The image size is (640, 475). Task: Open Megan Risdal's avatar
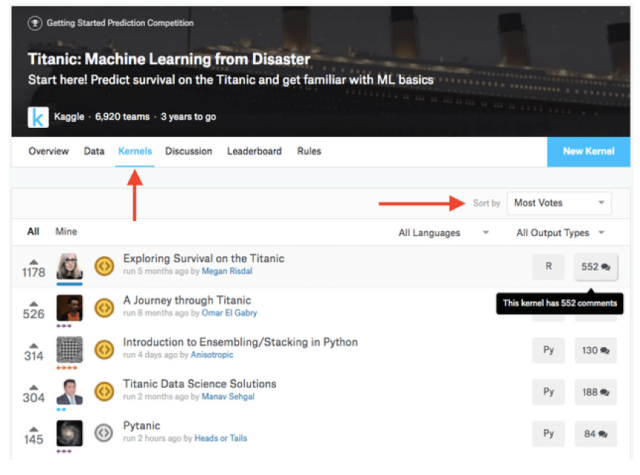click(69, 266)
